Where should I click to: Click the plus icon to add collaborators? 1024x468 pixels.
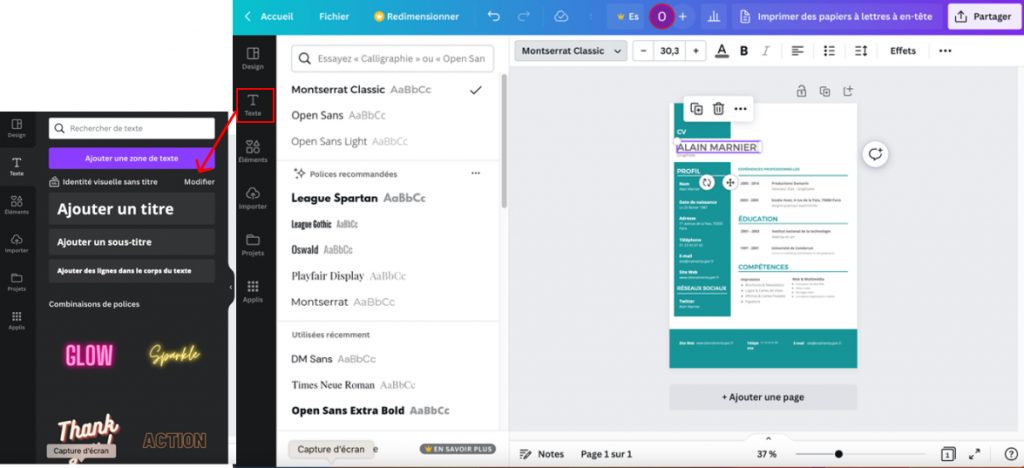(682, 16)
